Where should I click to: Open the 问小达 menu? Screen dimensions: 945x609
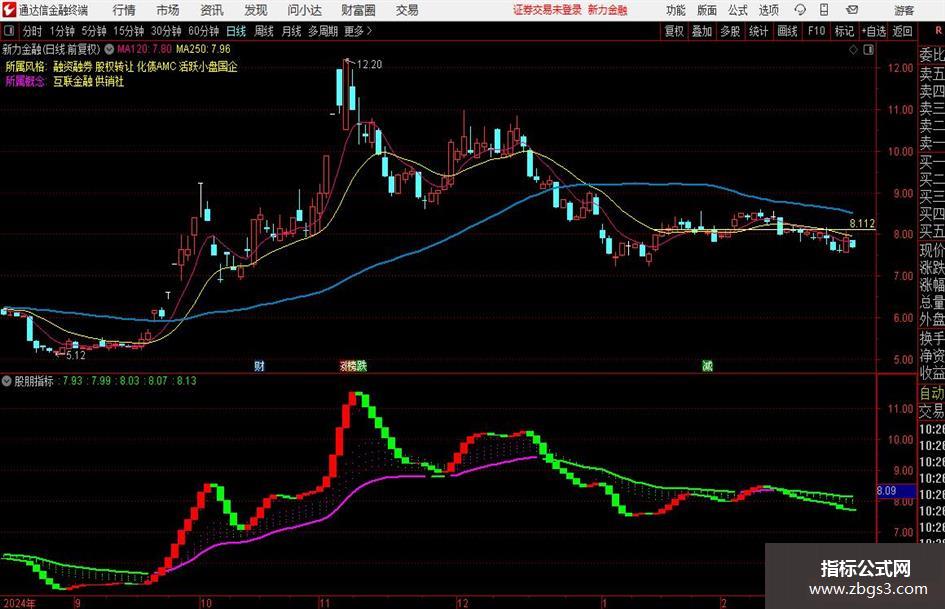tap(304, 10)
